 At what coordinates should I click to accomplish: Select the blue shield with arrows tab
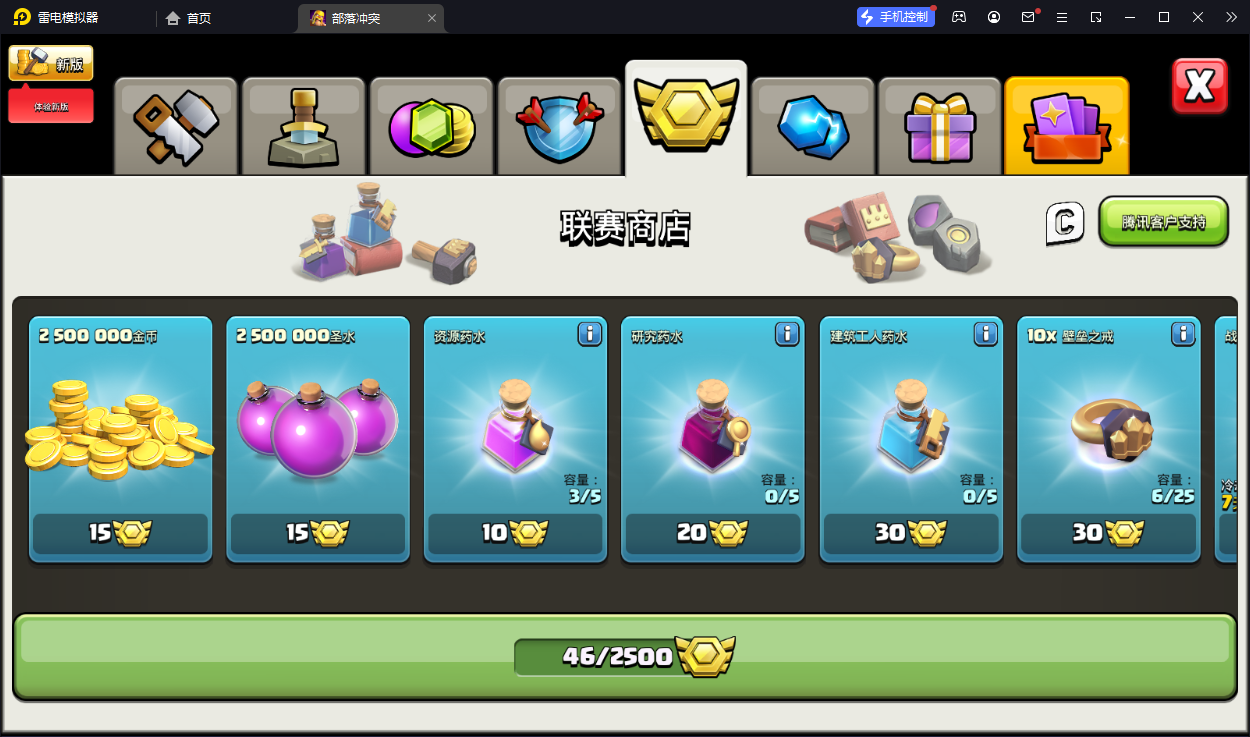pos(559,127)
